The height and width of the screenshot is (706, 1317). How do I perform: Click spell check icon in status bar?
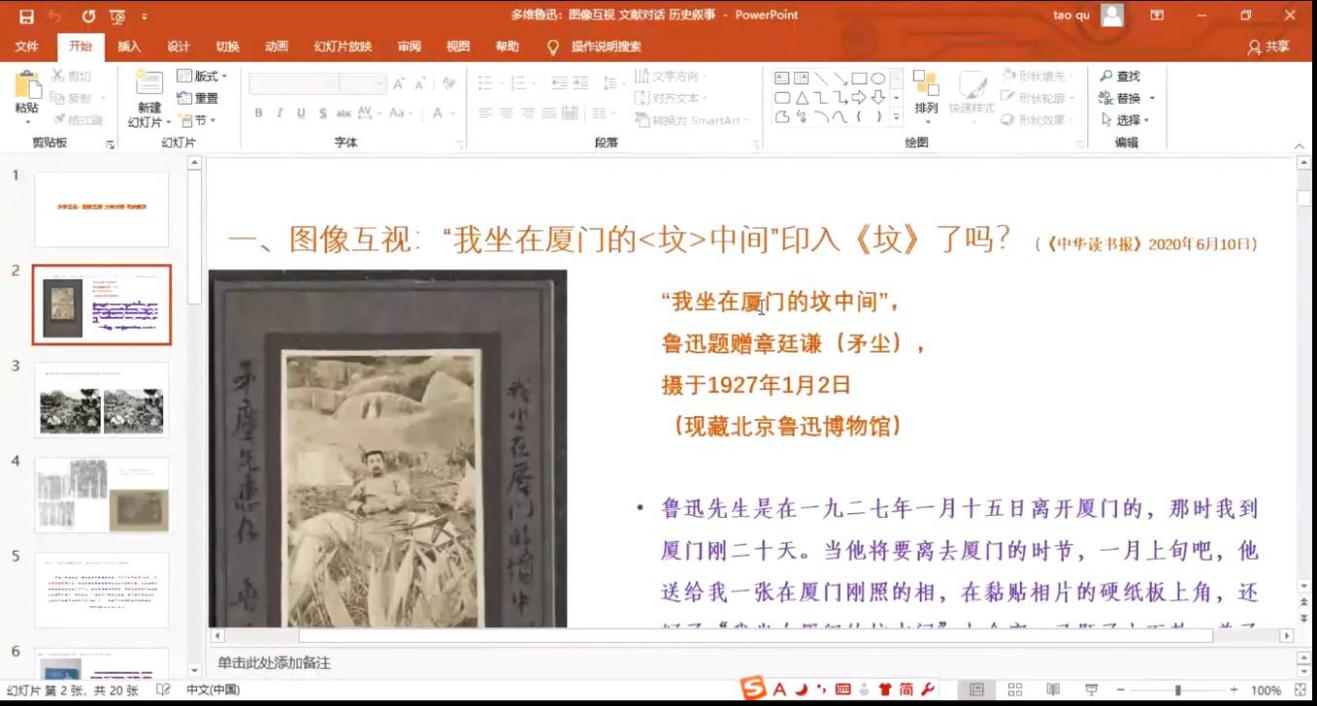point(164,690)
